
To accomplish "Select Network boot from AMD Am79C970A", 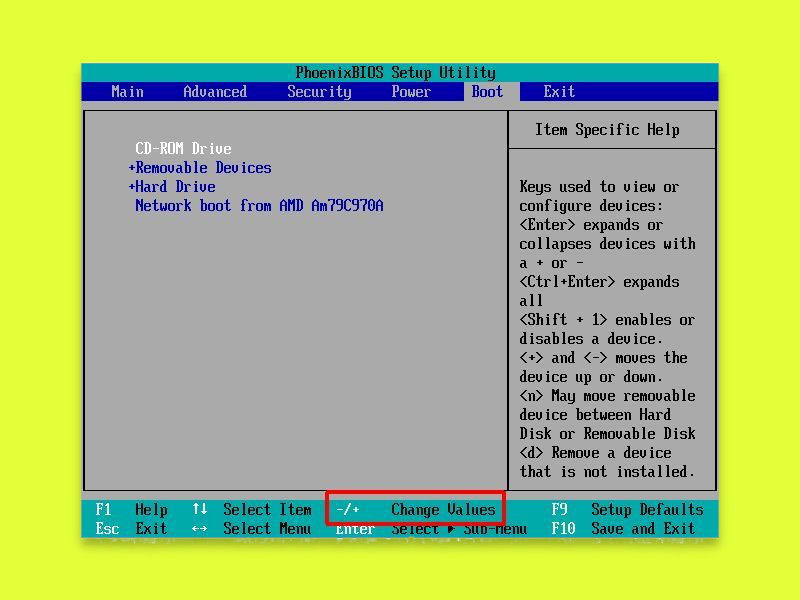I will pyautogui.click(x=259, y=206).
